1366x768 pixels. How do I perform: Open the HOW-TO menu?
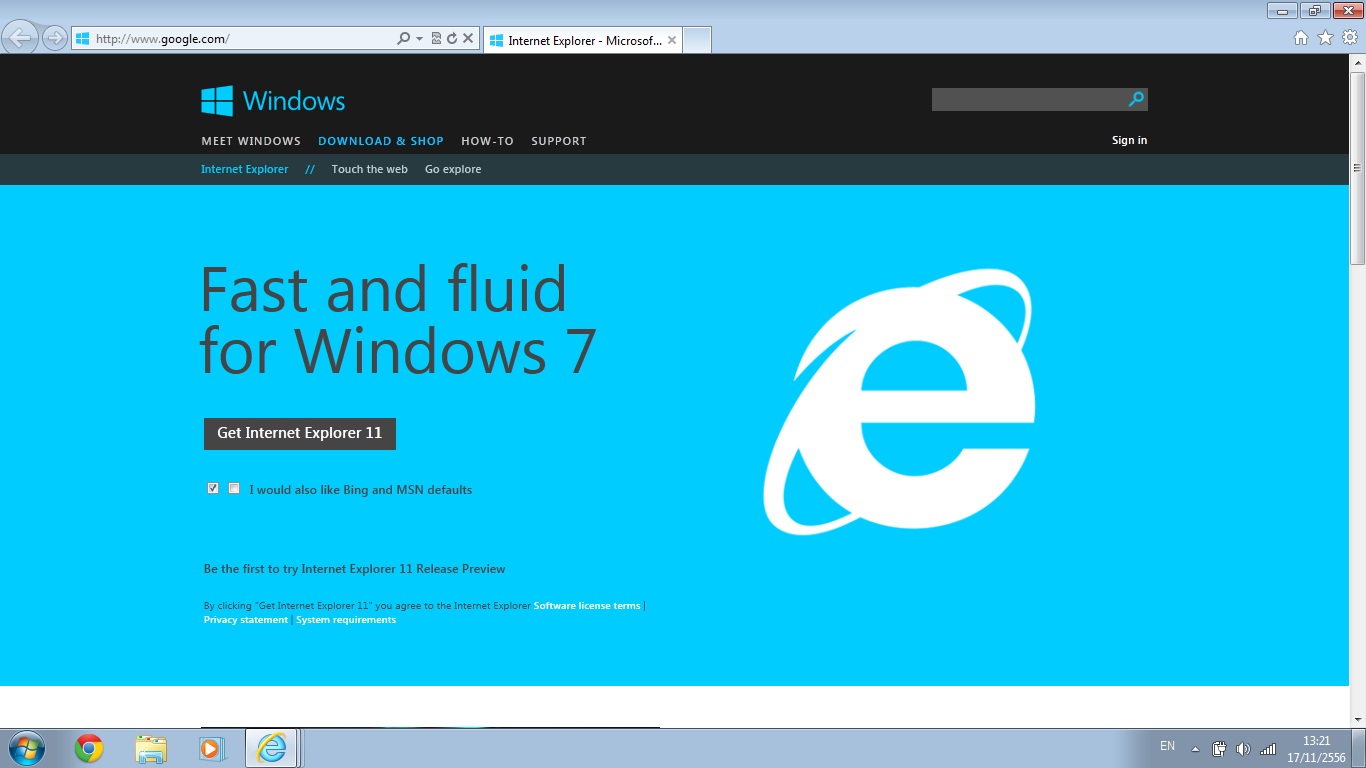[x=487, y=141]
